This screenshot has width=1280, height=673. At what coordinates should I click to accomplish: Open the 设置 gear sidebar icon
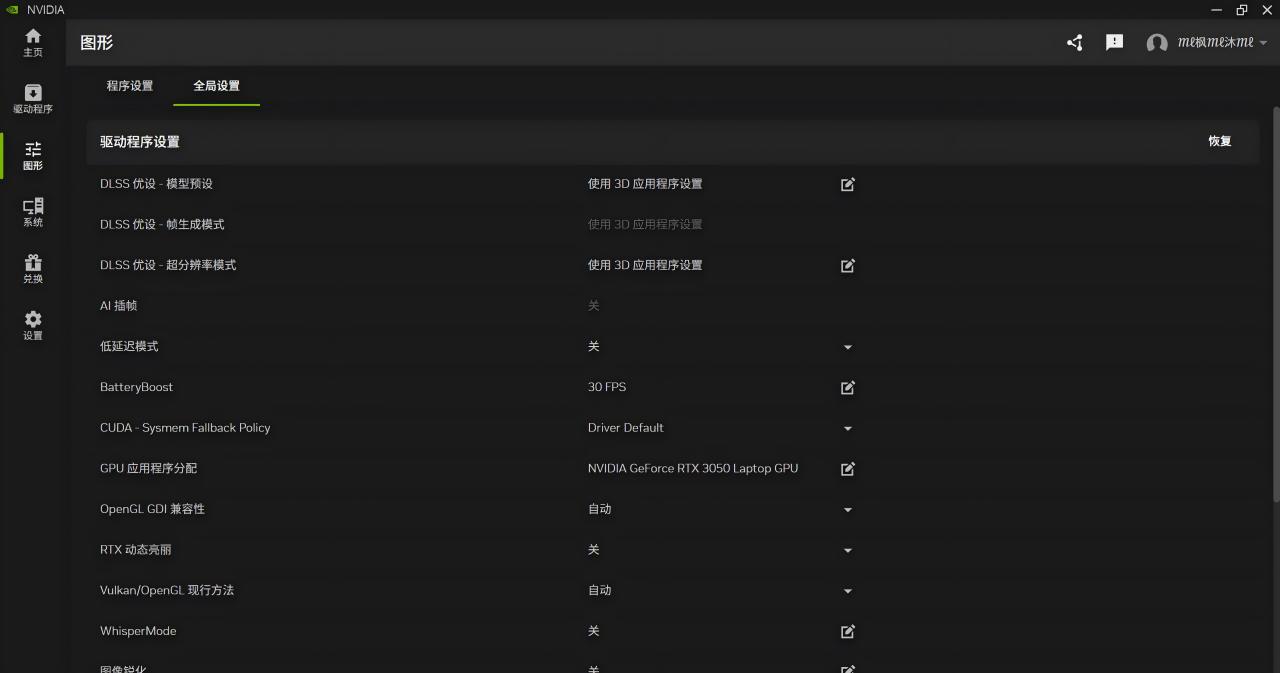(x=33, y=325)
